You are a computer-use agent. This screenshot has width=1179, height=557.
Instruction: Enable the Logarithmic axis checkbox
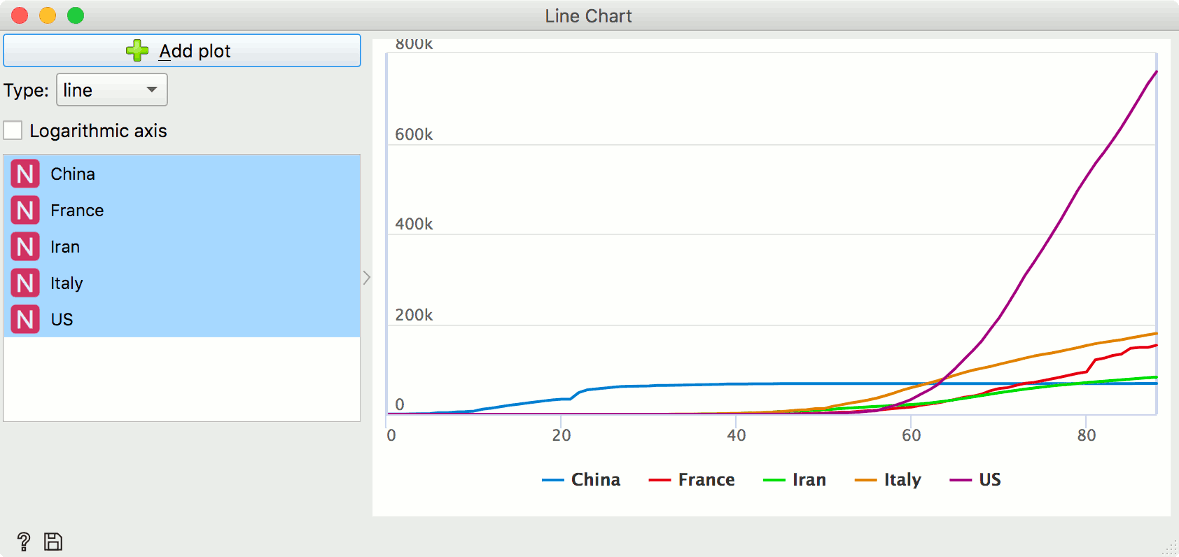[x=13, y=130]
